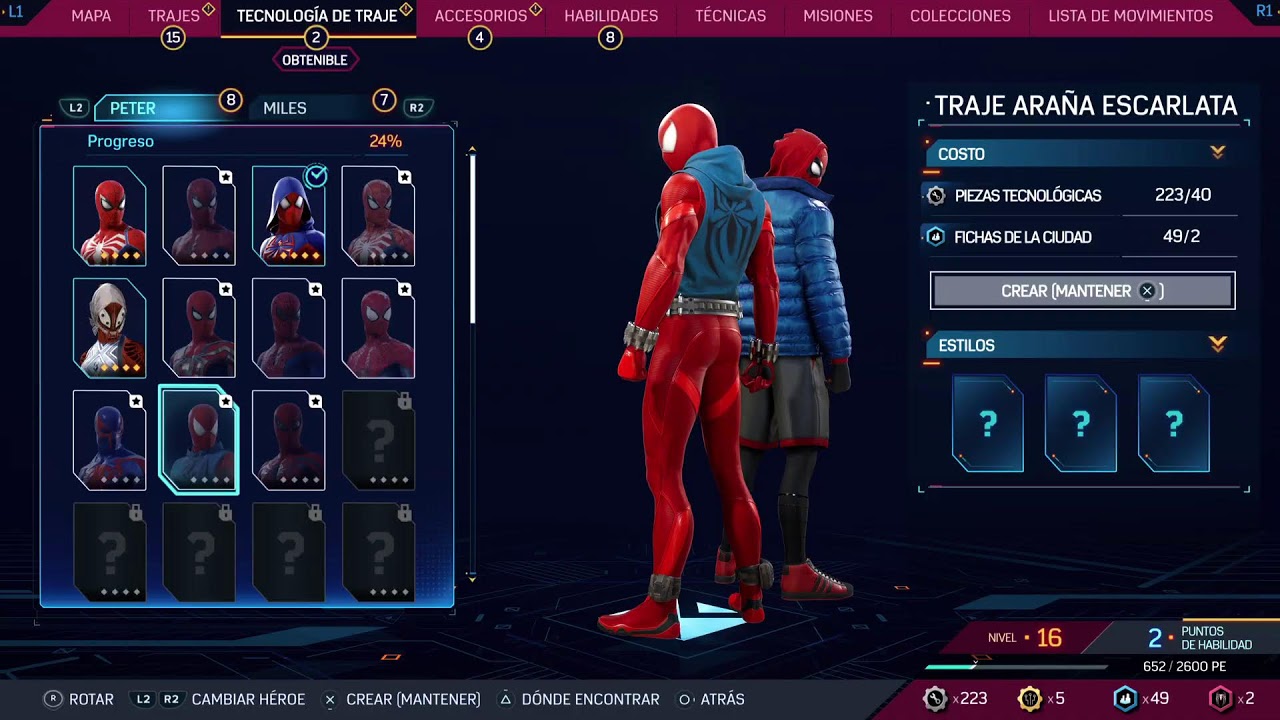This screenshot has width=1280, height=720.
Task: Click the Fichas de la Ciudad icon
Action: pos(936,237)
